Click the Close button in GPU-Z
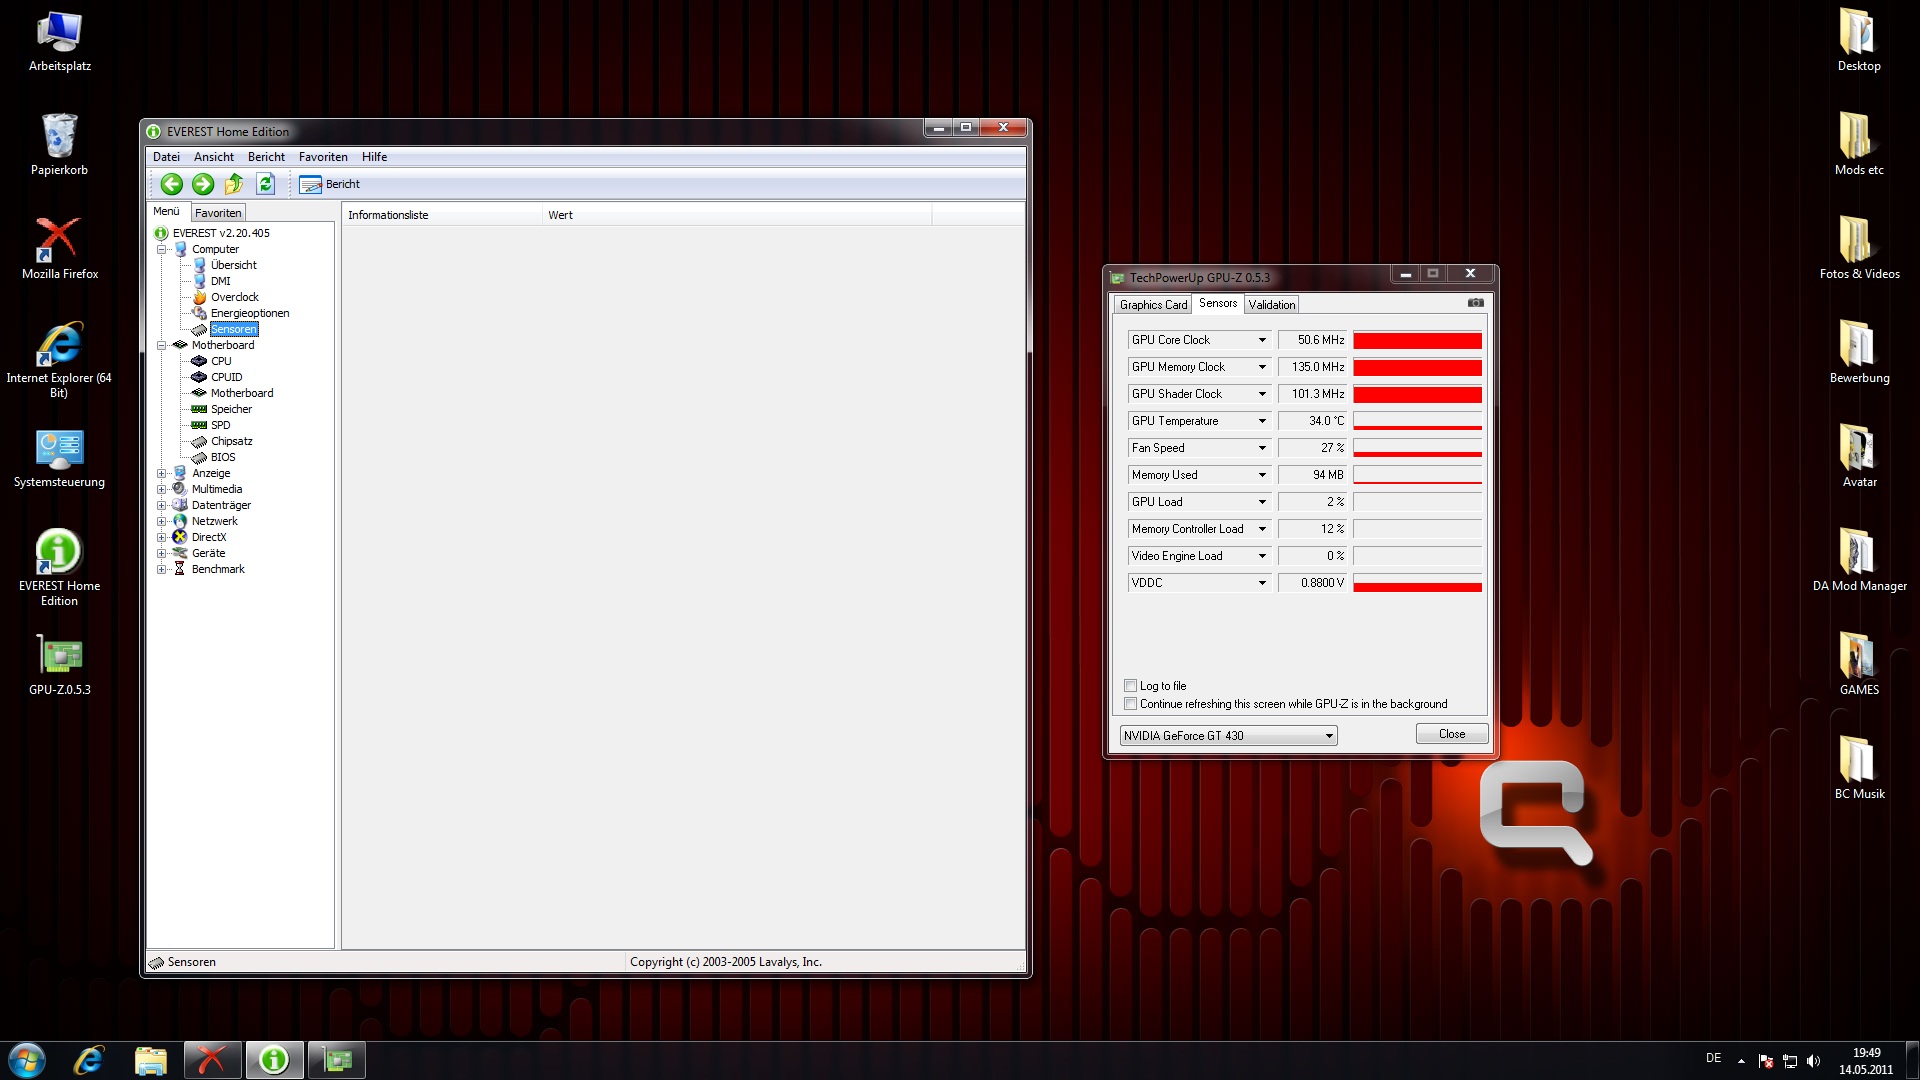Image resolution: width=1920 pixels, height=1080 pixels. coord(1451,734)
